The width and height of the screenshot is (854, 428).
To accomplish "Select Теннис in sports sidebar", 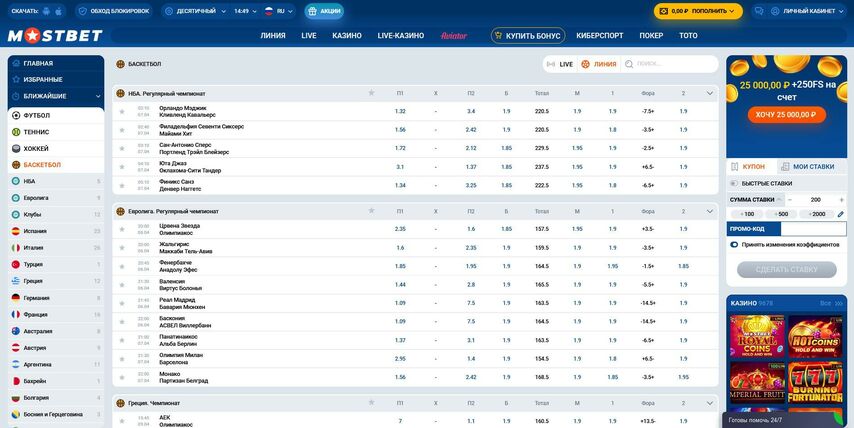I will pos(56,132).
